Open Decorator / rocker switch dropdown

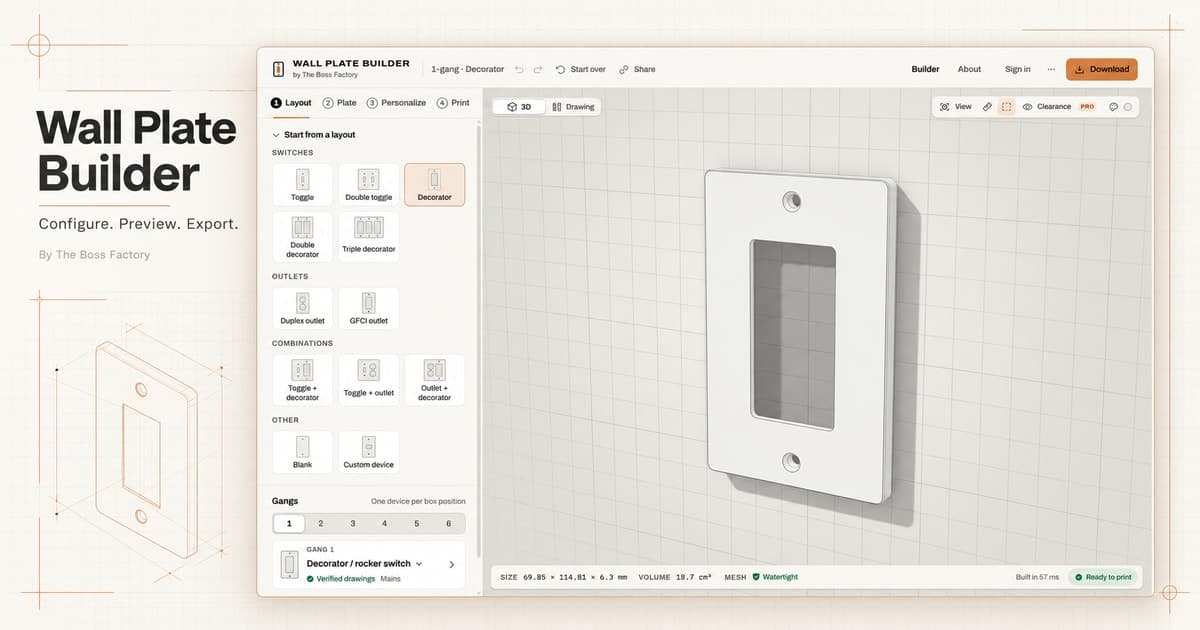364,564
